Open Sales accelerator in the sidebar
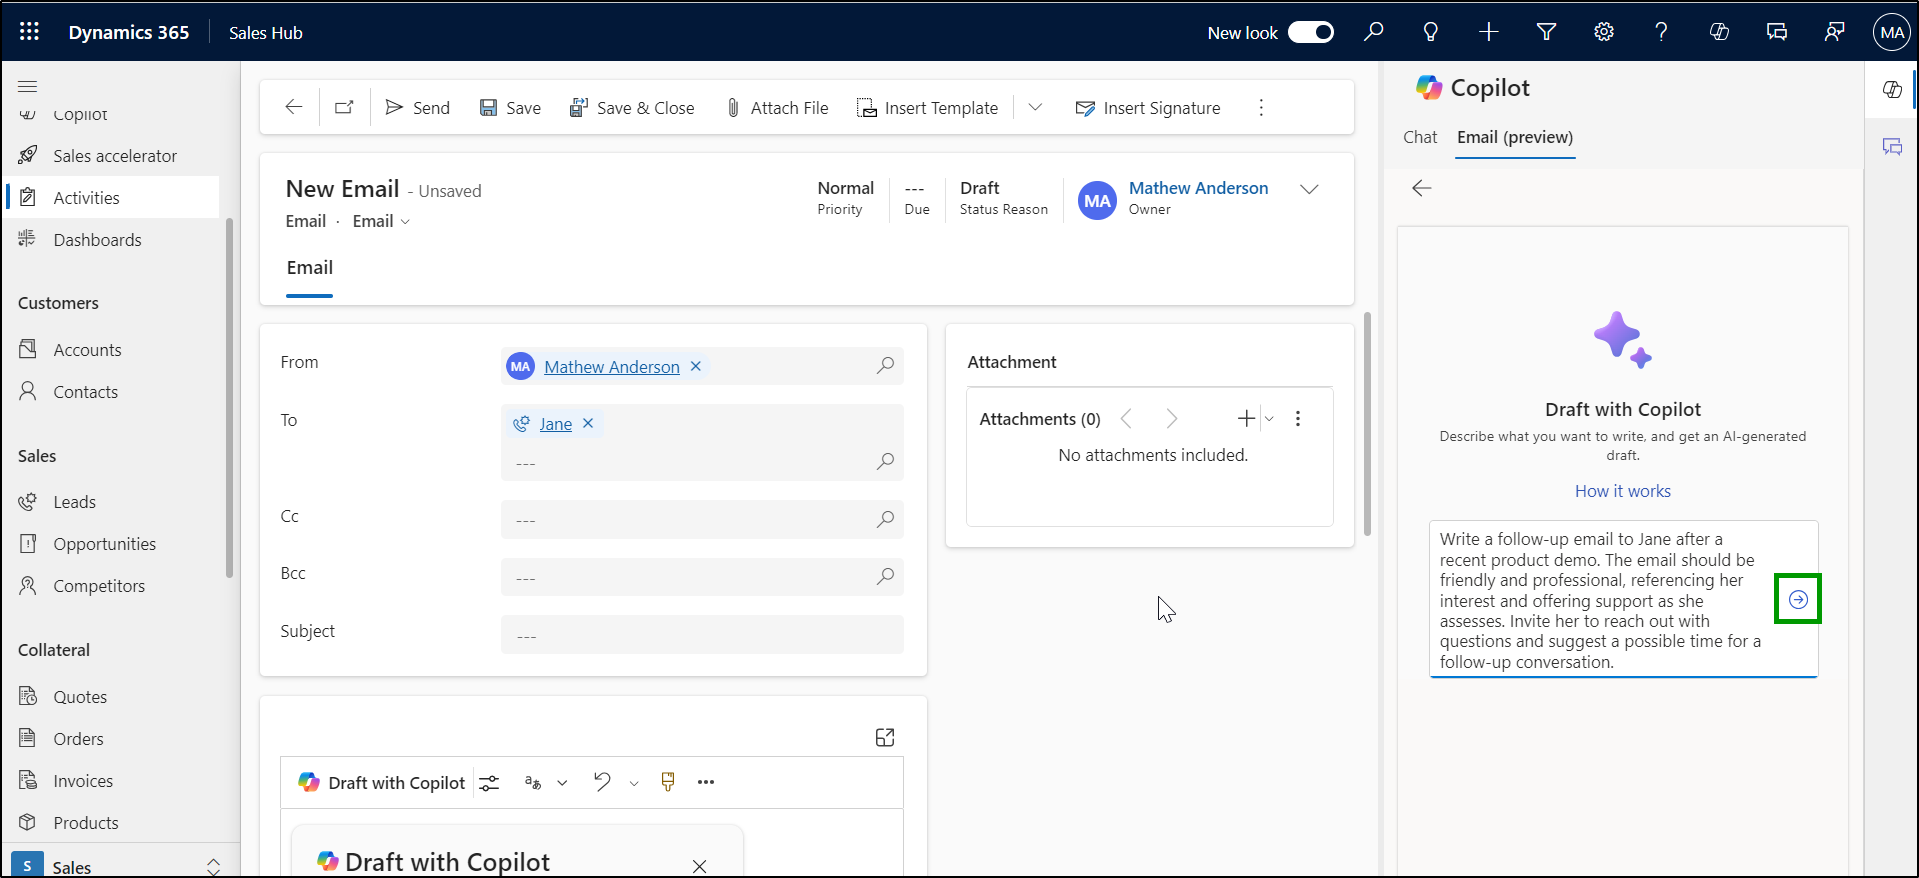 [113, 156]
